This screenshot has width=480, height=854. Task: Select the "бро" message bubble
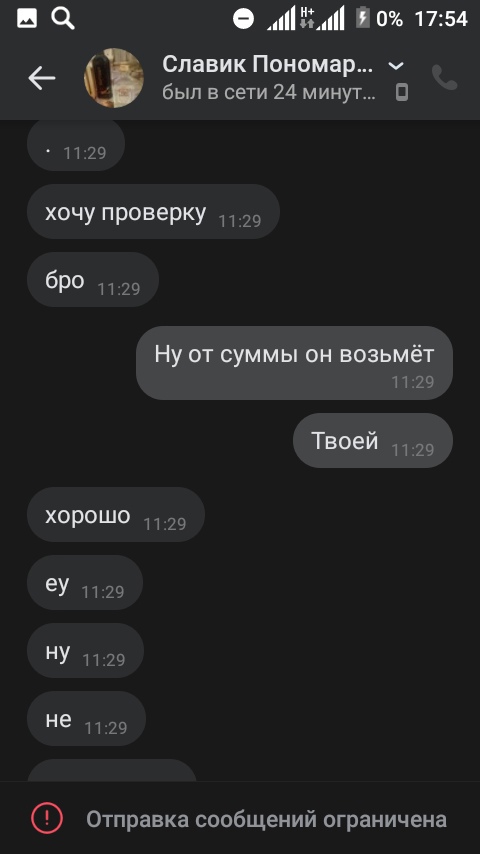click(93, 279)
